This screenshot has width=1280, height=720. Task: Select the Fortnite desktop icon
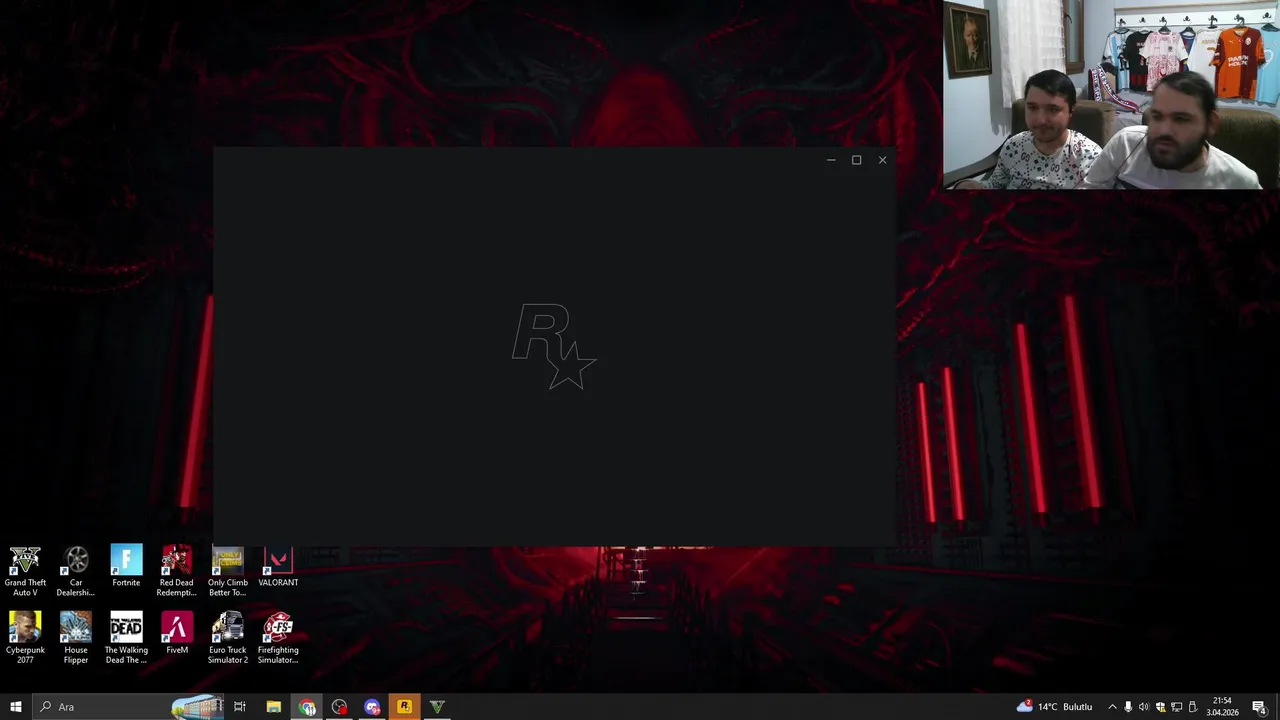(x=126, y=566)
